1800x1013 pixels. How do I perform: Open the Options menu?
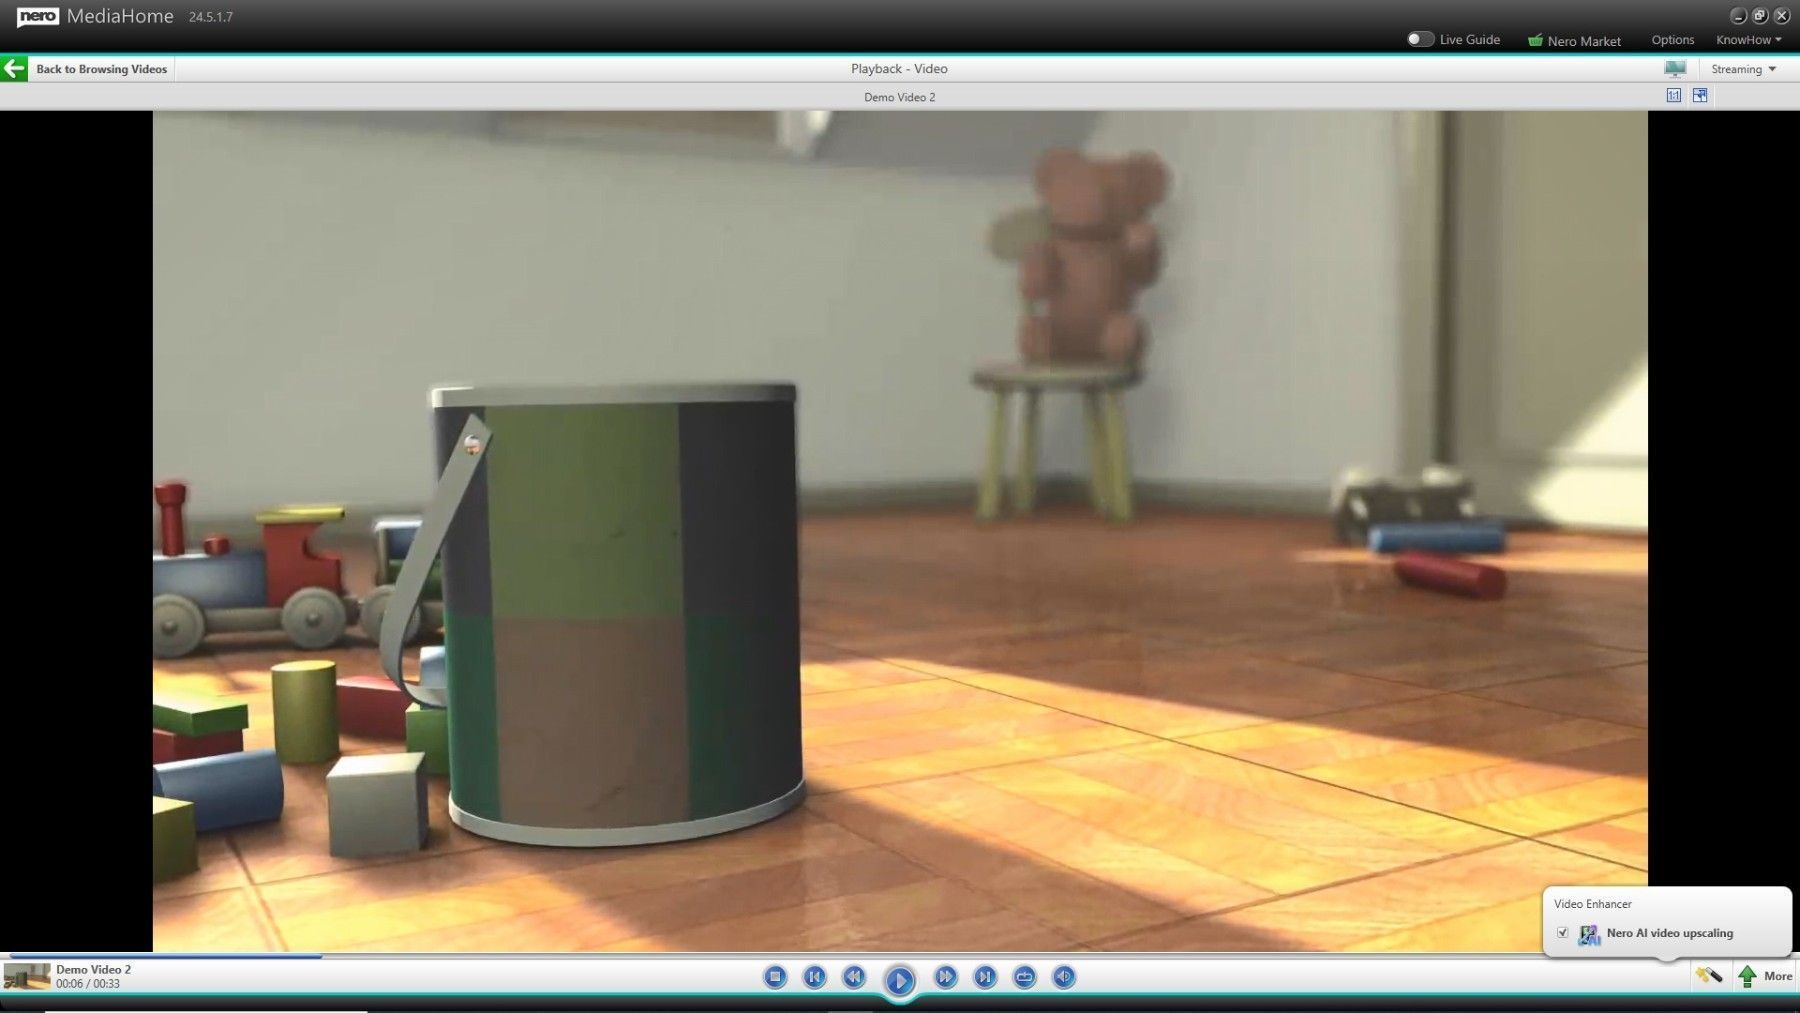1673,40
